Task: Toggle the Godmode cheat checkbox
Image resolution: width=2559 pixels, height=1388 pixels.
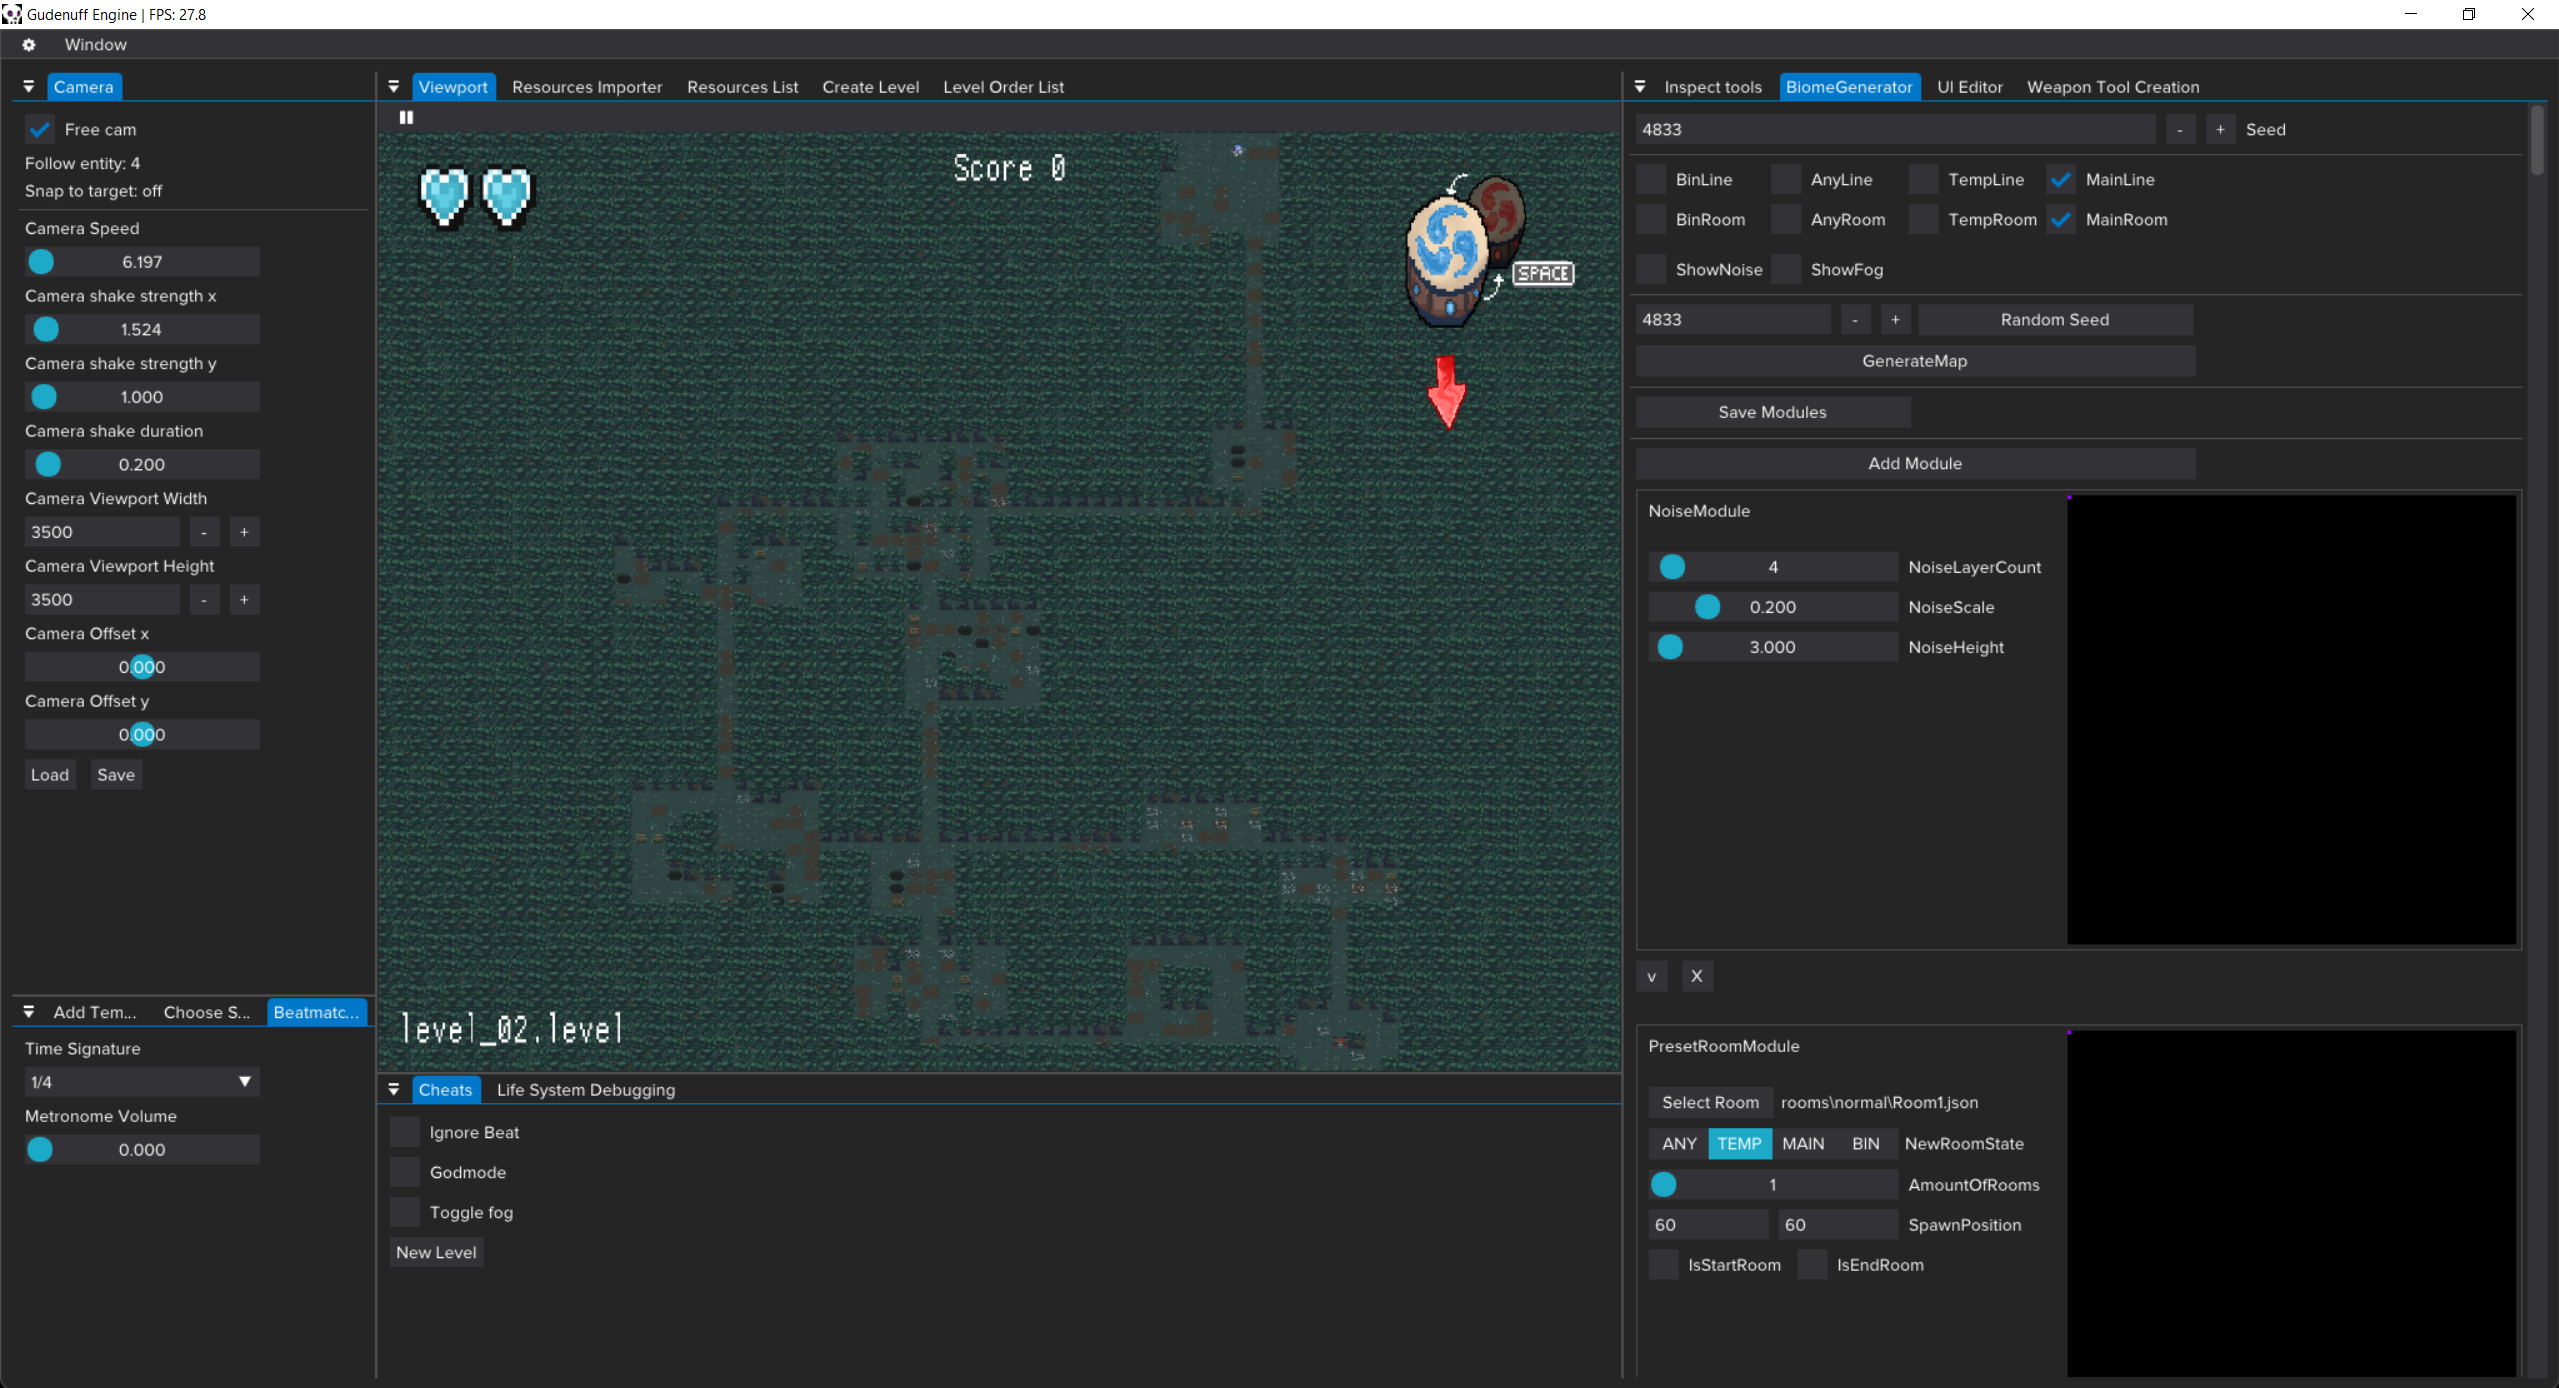Action: tap(405, 1172)
